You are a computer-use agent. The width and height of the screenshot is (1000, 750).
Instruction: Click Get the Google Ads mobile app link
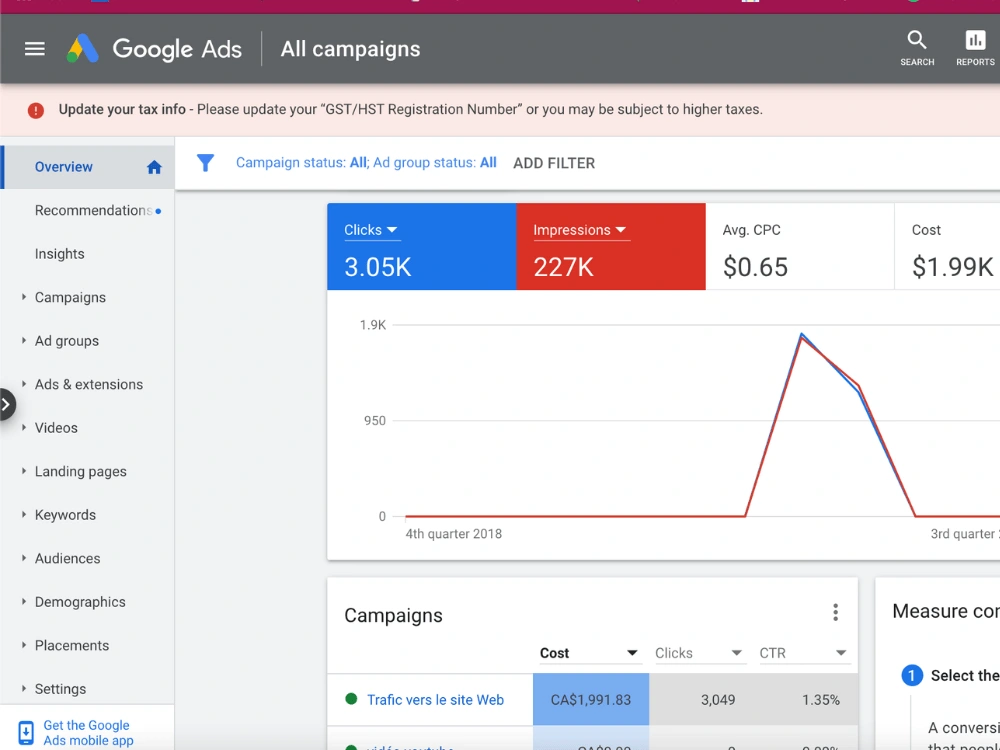88,733
